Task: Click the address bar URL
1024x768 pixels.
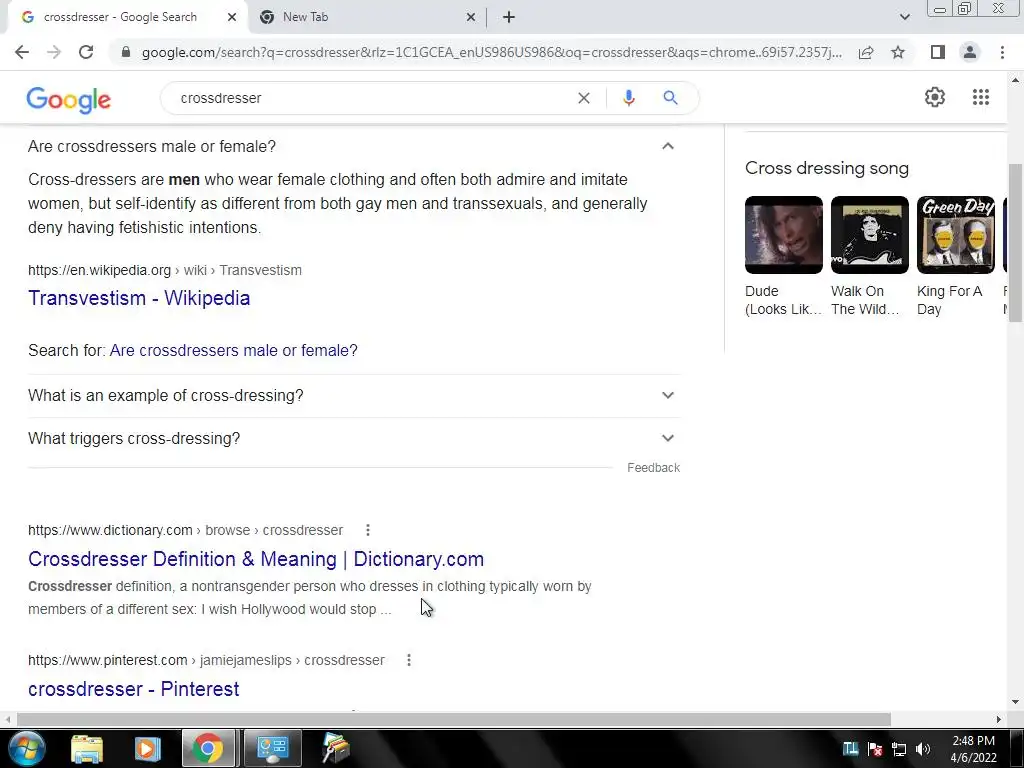Action: [491, 52]
